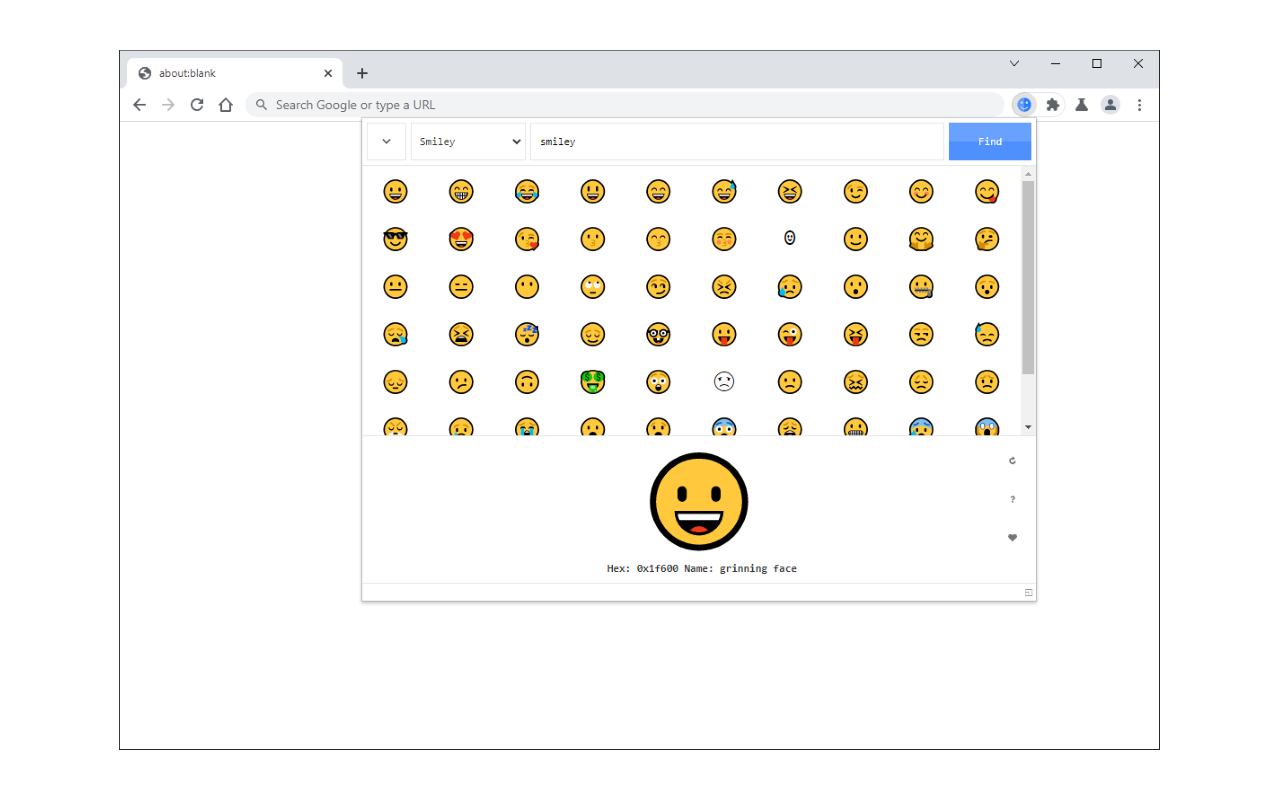Select the face without mouth emoji
Image resolution: width=1280 pixels, height=800 pixels.
[x=527, y=287]
